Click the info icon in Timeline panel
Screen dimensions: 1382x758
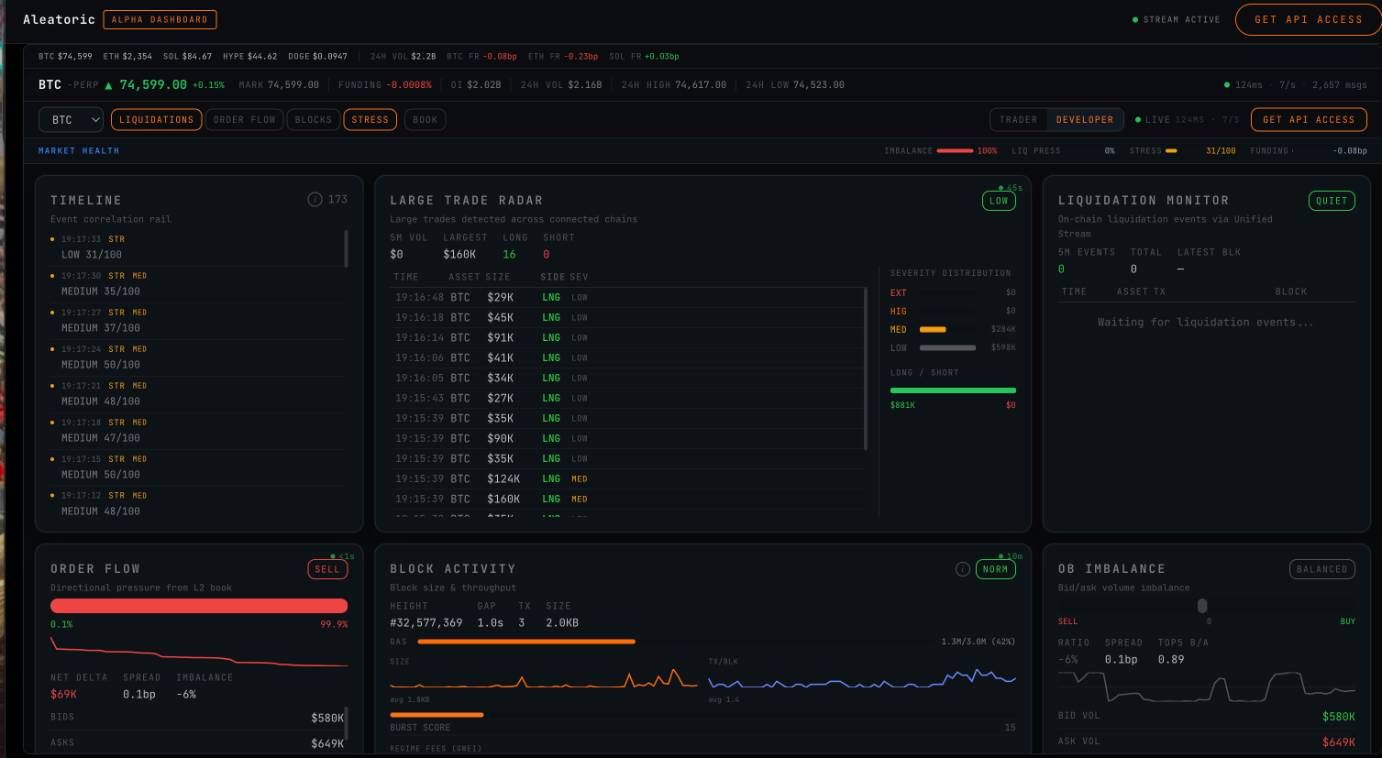pos(315,200)
